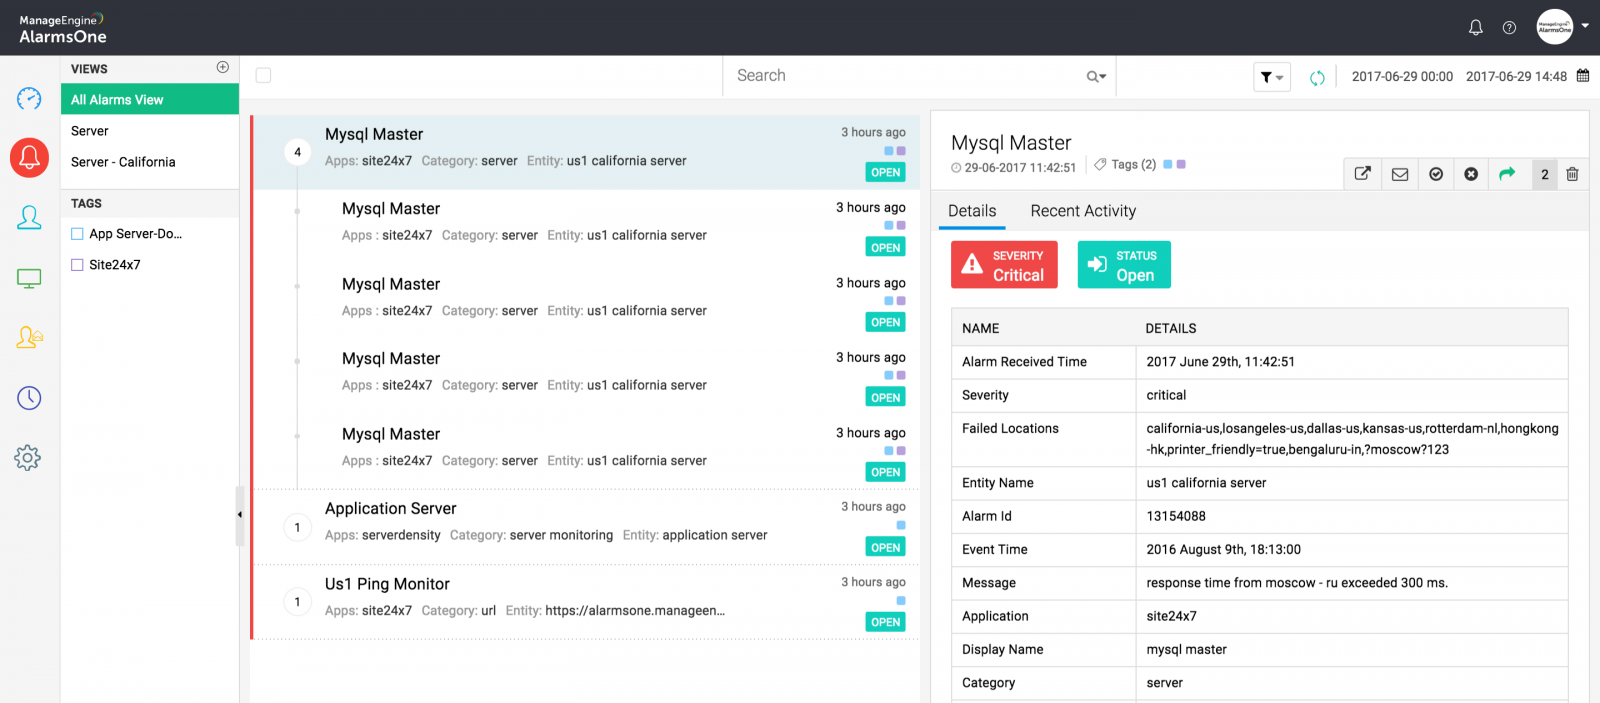Delete the alarm with the trash icon

(1572, 174)
